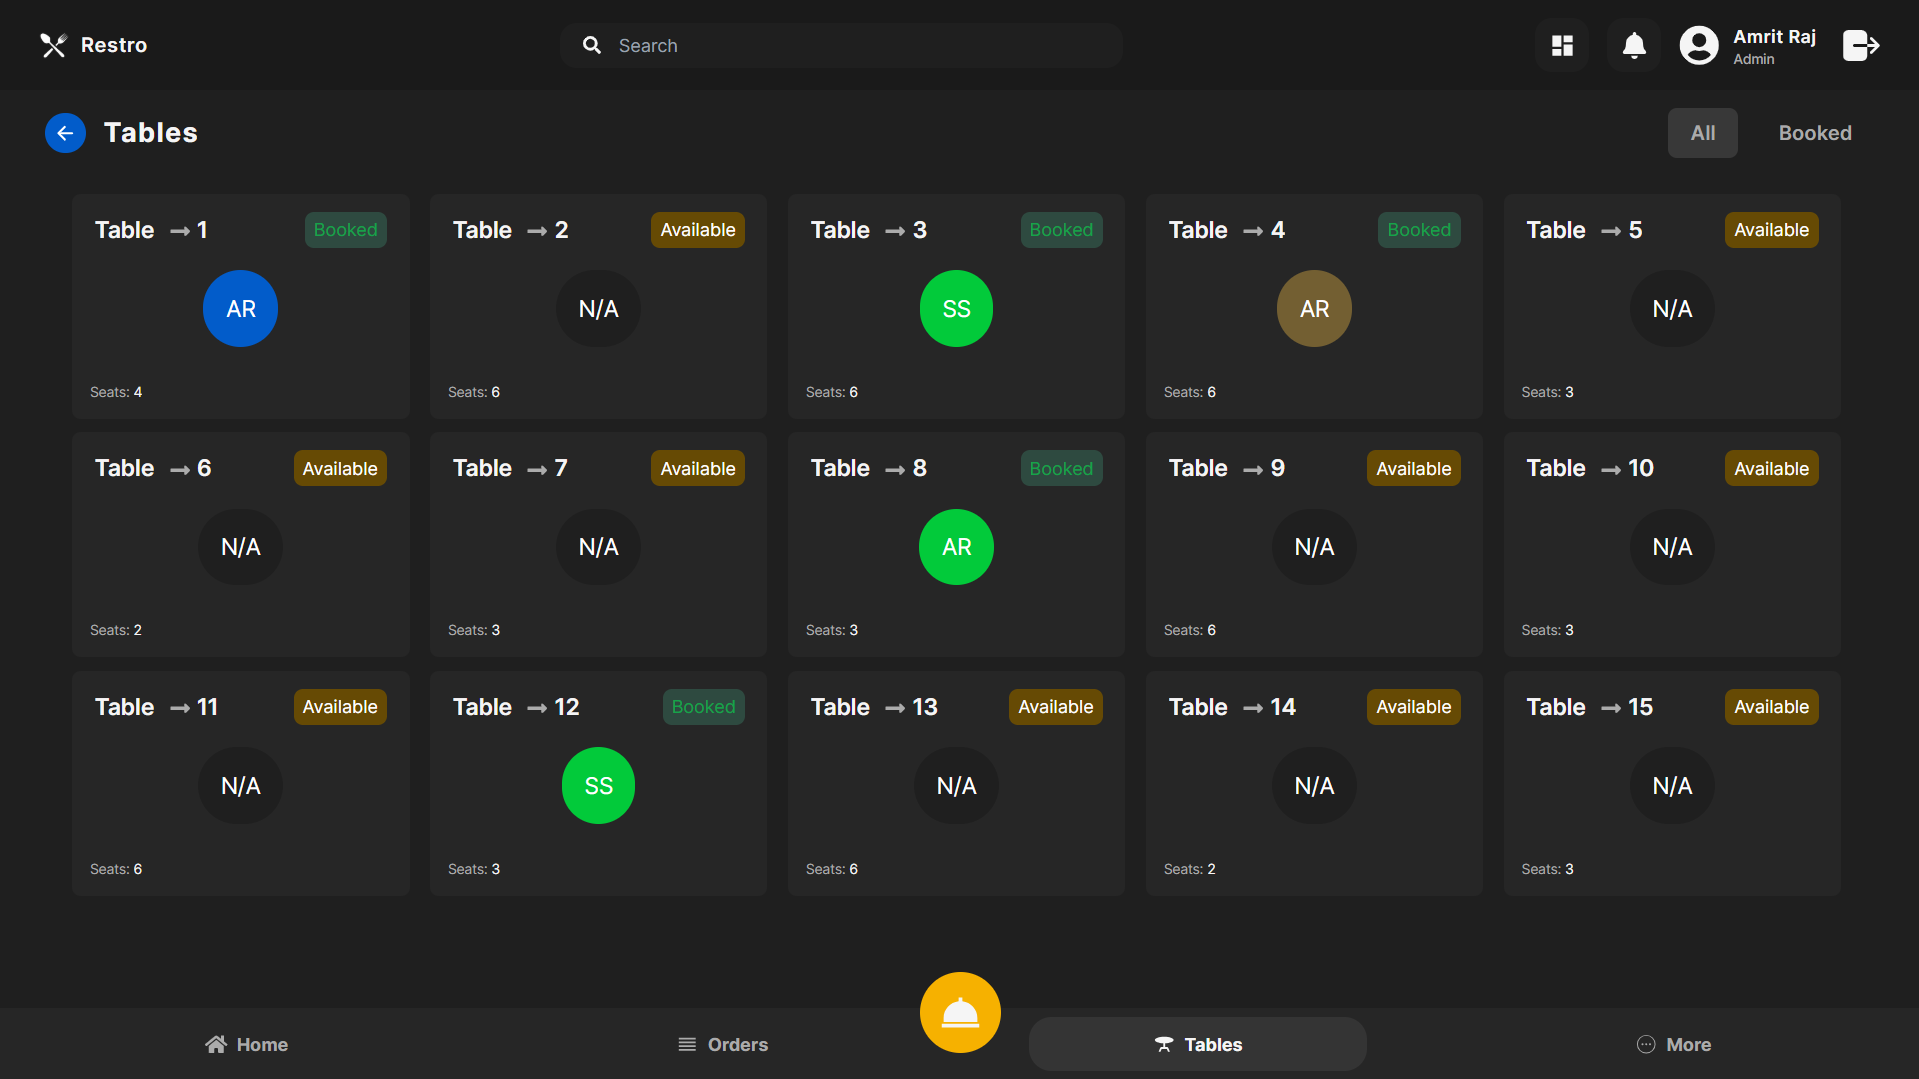The width and height of the screenshot is (1919, 1079).
Task: Click the Restro crossed utensils logo
Action: (53, 45)
